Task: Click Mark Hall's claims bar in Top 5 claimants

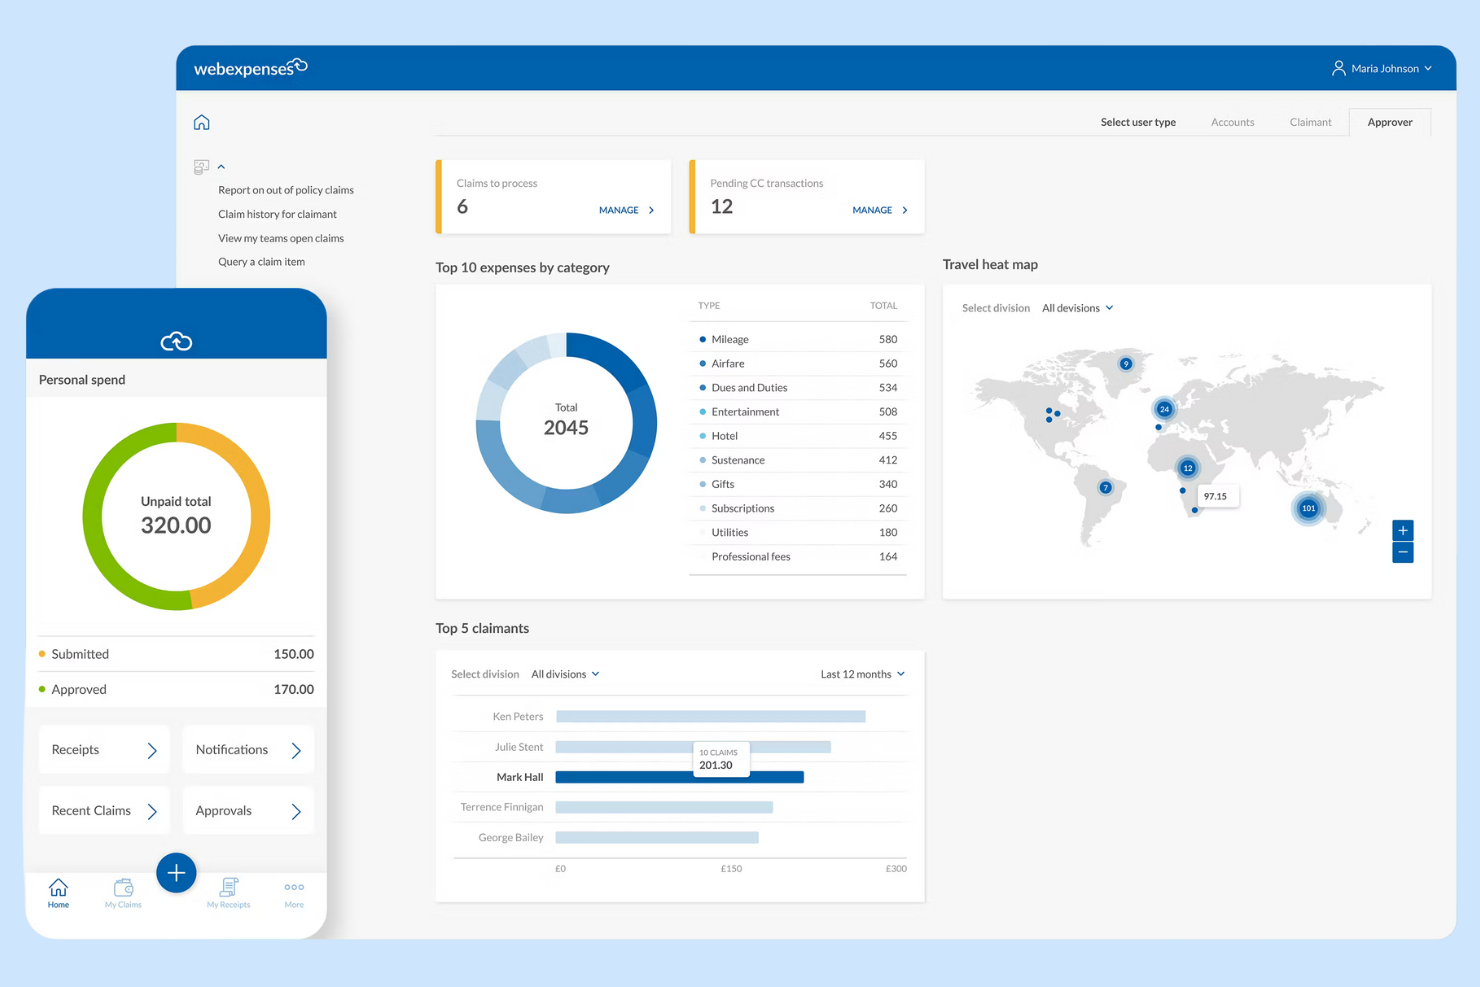Action: click(x=679, y=777)
